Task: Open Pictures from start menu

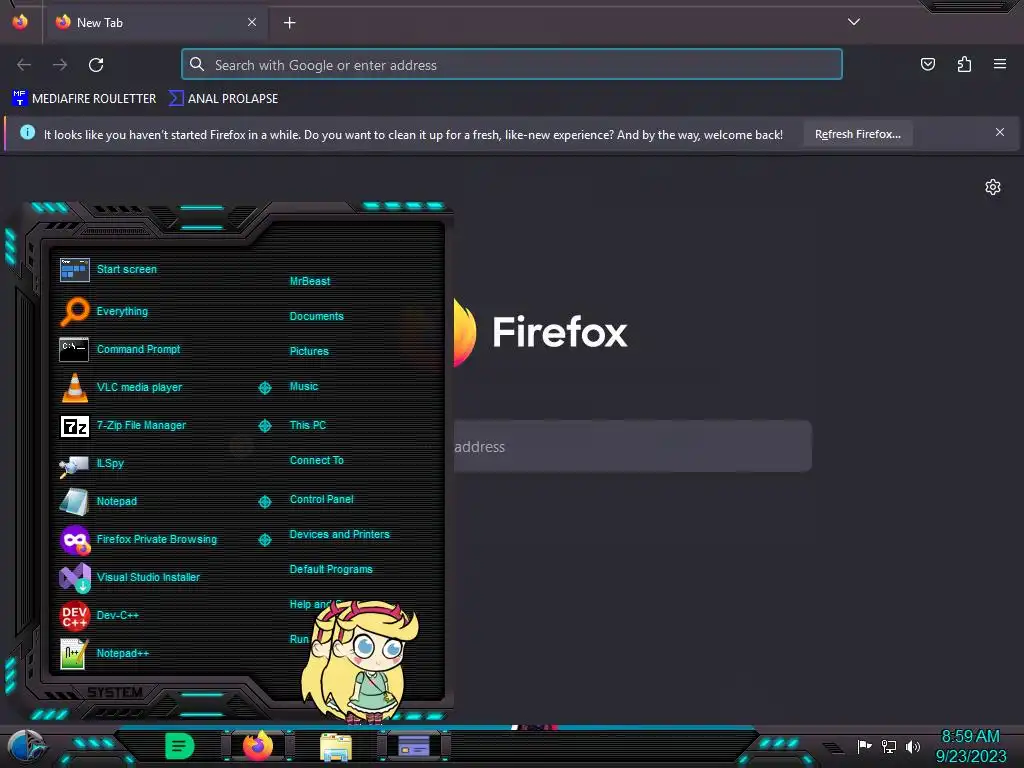Action: coord(309,351)
